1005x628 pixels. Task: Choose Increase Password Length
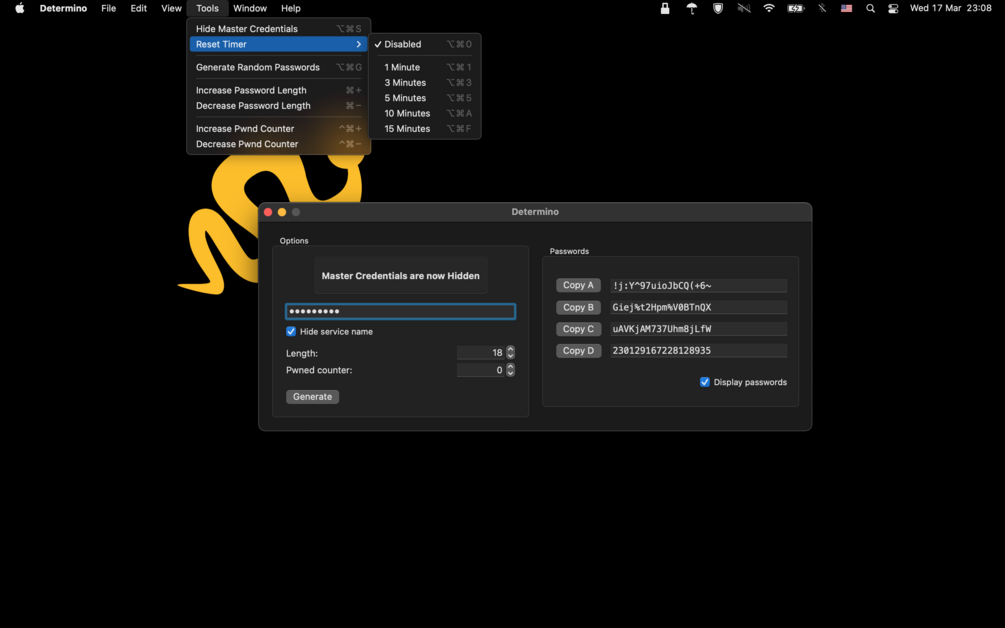[x=278, y=90]
